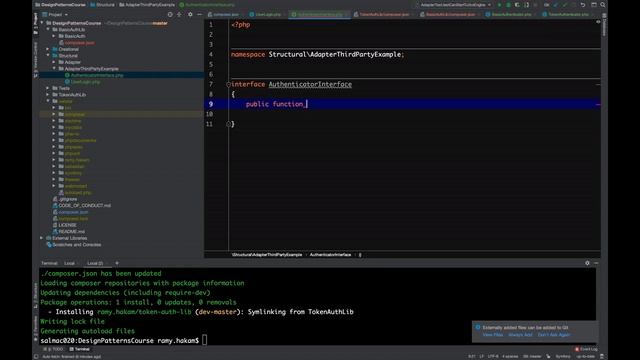Switch to UserLogin.php editor tab
640x360 pixels.
point(265,15)
